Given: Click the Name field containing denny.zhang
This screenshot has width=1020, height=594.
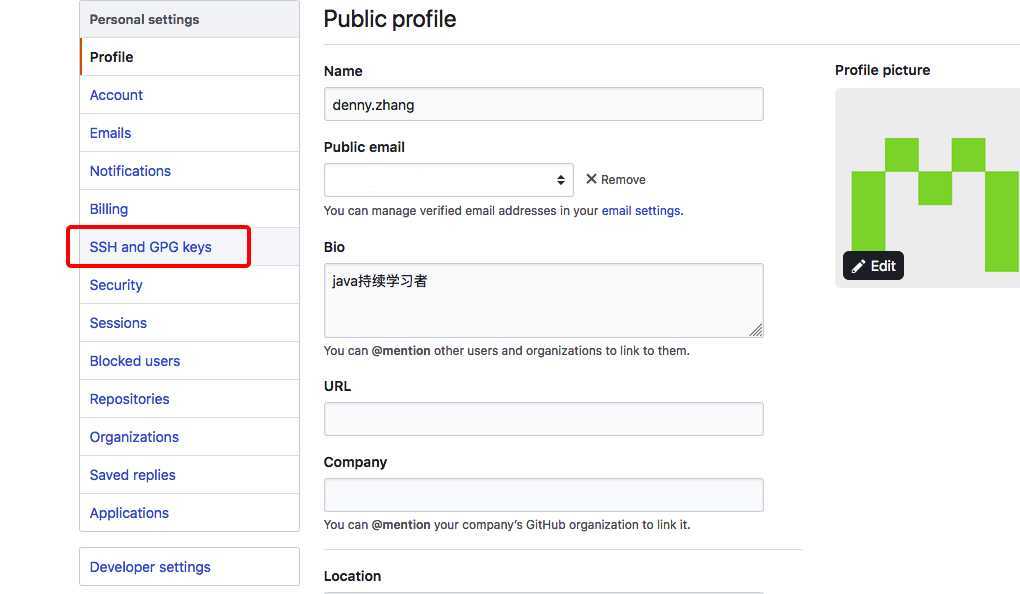Looking at the screenshot, I should (544, 104).
